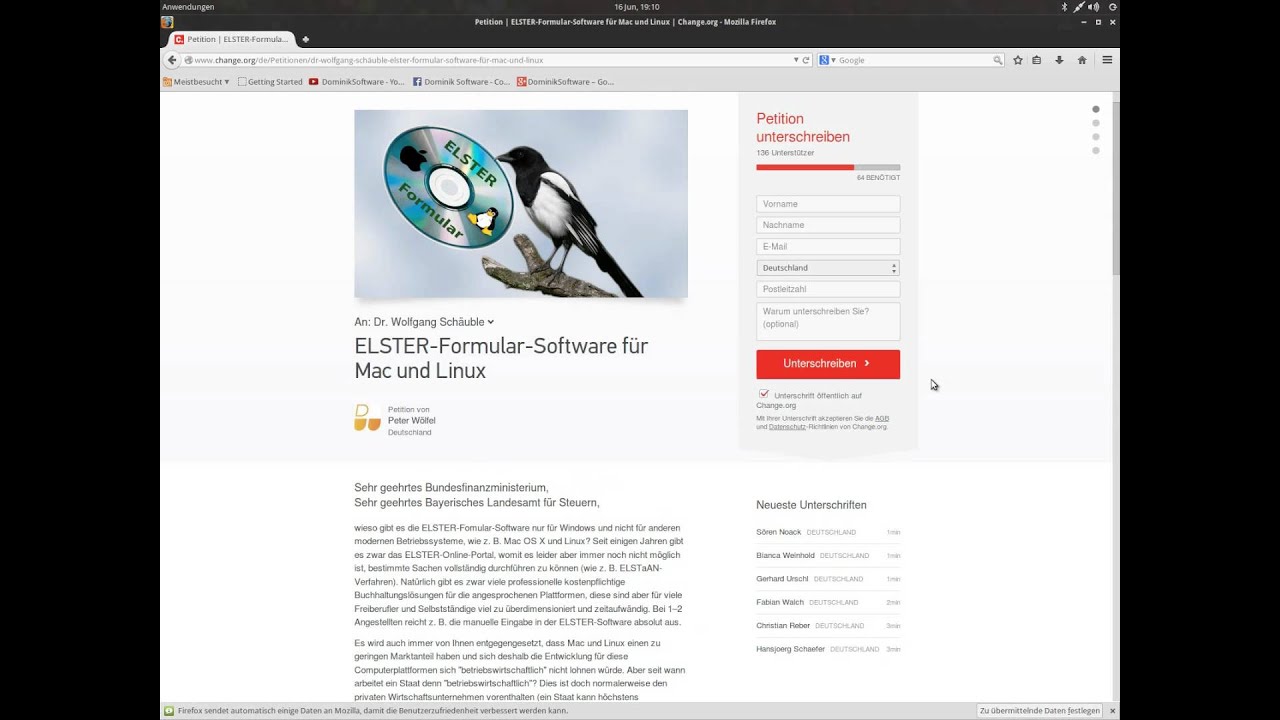
Task: Open the Getting Started bookmark
Action: click(270, 82)
